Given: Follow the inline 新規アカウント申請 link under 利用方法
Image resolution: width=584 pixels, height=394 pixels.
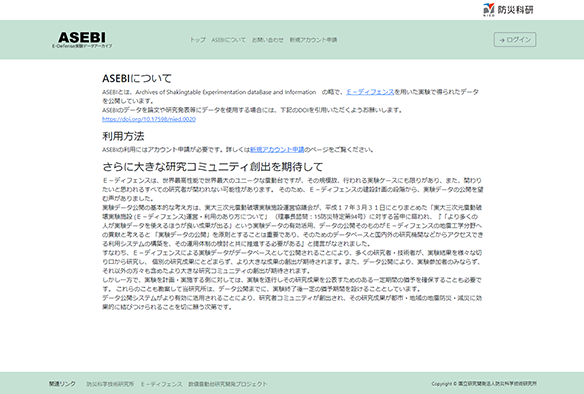Looking at the screenshot, I should click(277, 150).
